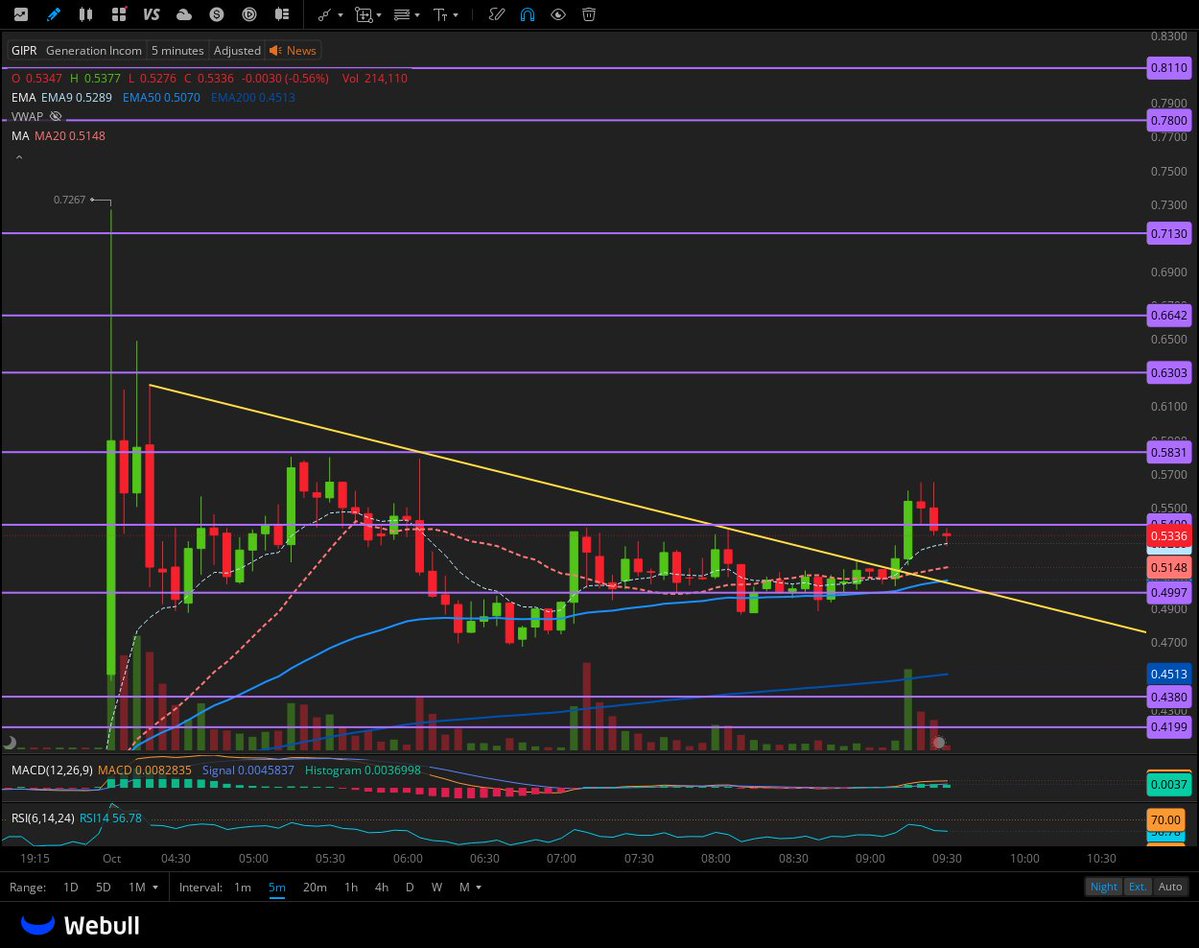Select the horizontal lines tool
The image size is (1199, 948).
click(x=401, y=15)
